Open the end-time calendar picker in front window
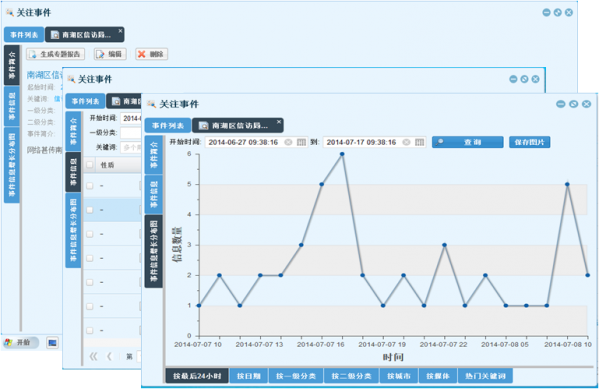 [x=419, y=142]
